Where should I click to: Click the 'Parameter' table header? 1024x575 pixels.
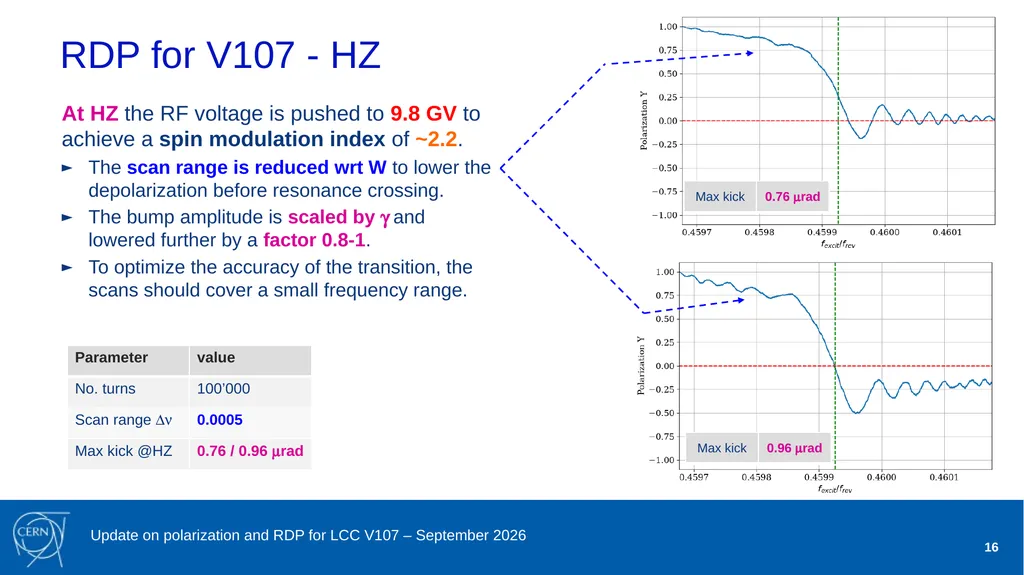click(128, 360)
